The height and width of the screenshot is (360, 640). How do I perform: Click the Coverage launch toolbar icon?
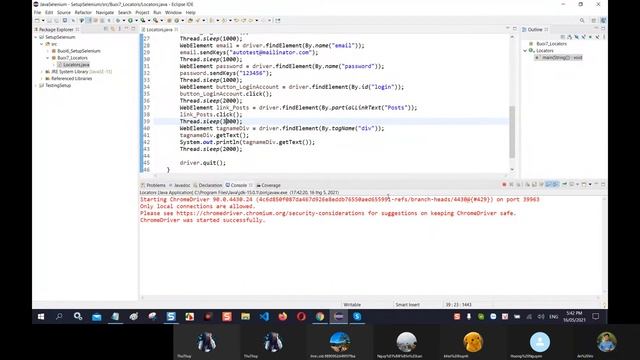(x=142, y=20)
